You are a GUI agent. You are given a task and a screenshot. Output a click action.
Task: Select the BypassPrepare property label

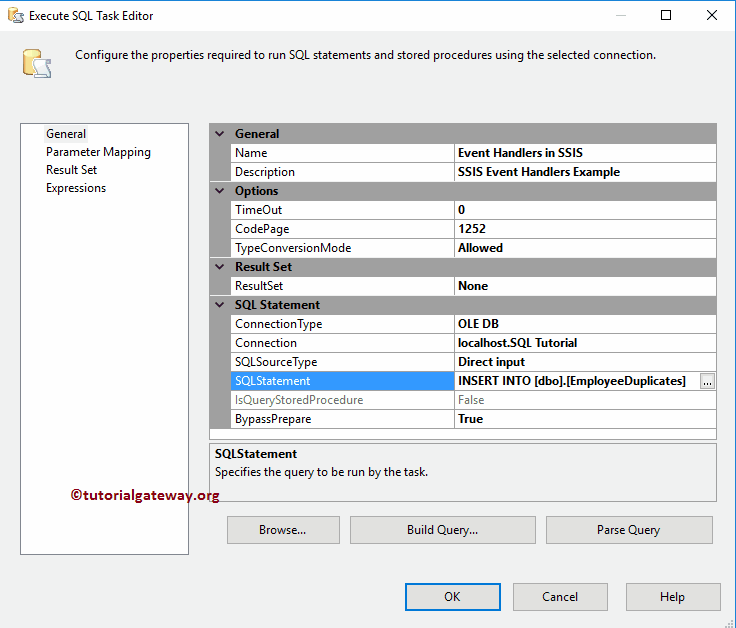pyautogui.click(x=342, y=419)
